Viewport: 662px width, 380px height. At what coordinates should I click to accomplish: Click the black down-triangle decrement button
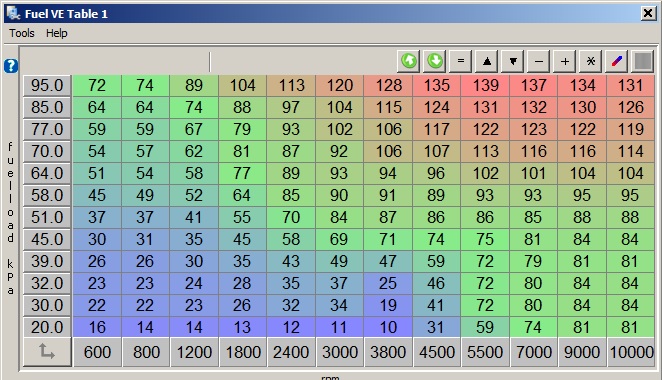513,61
